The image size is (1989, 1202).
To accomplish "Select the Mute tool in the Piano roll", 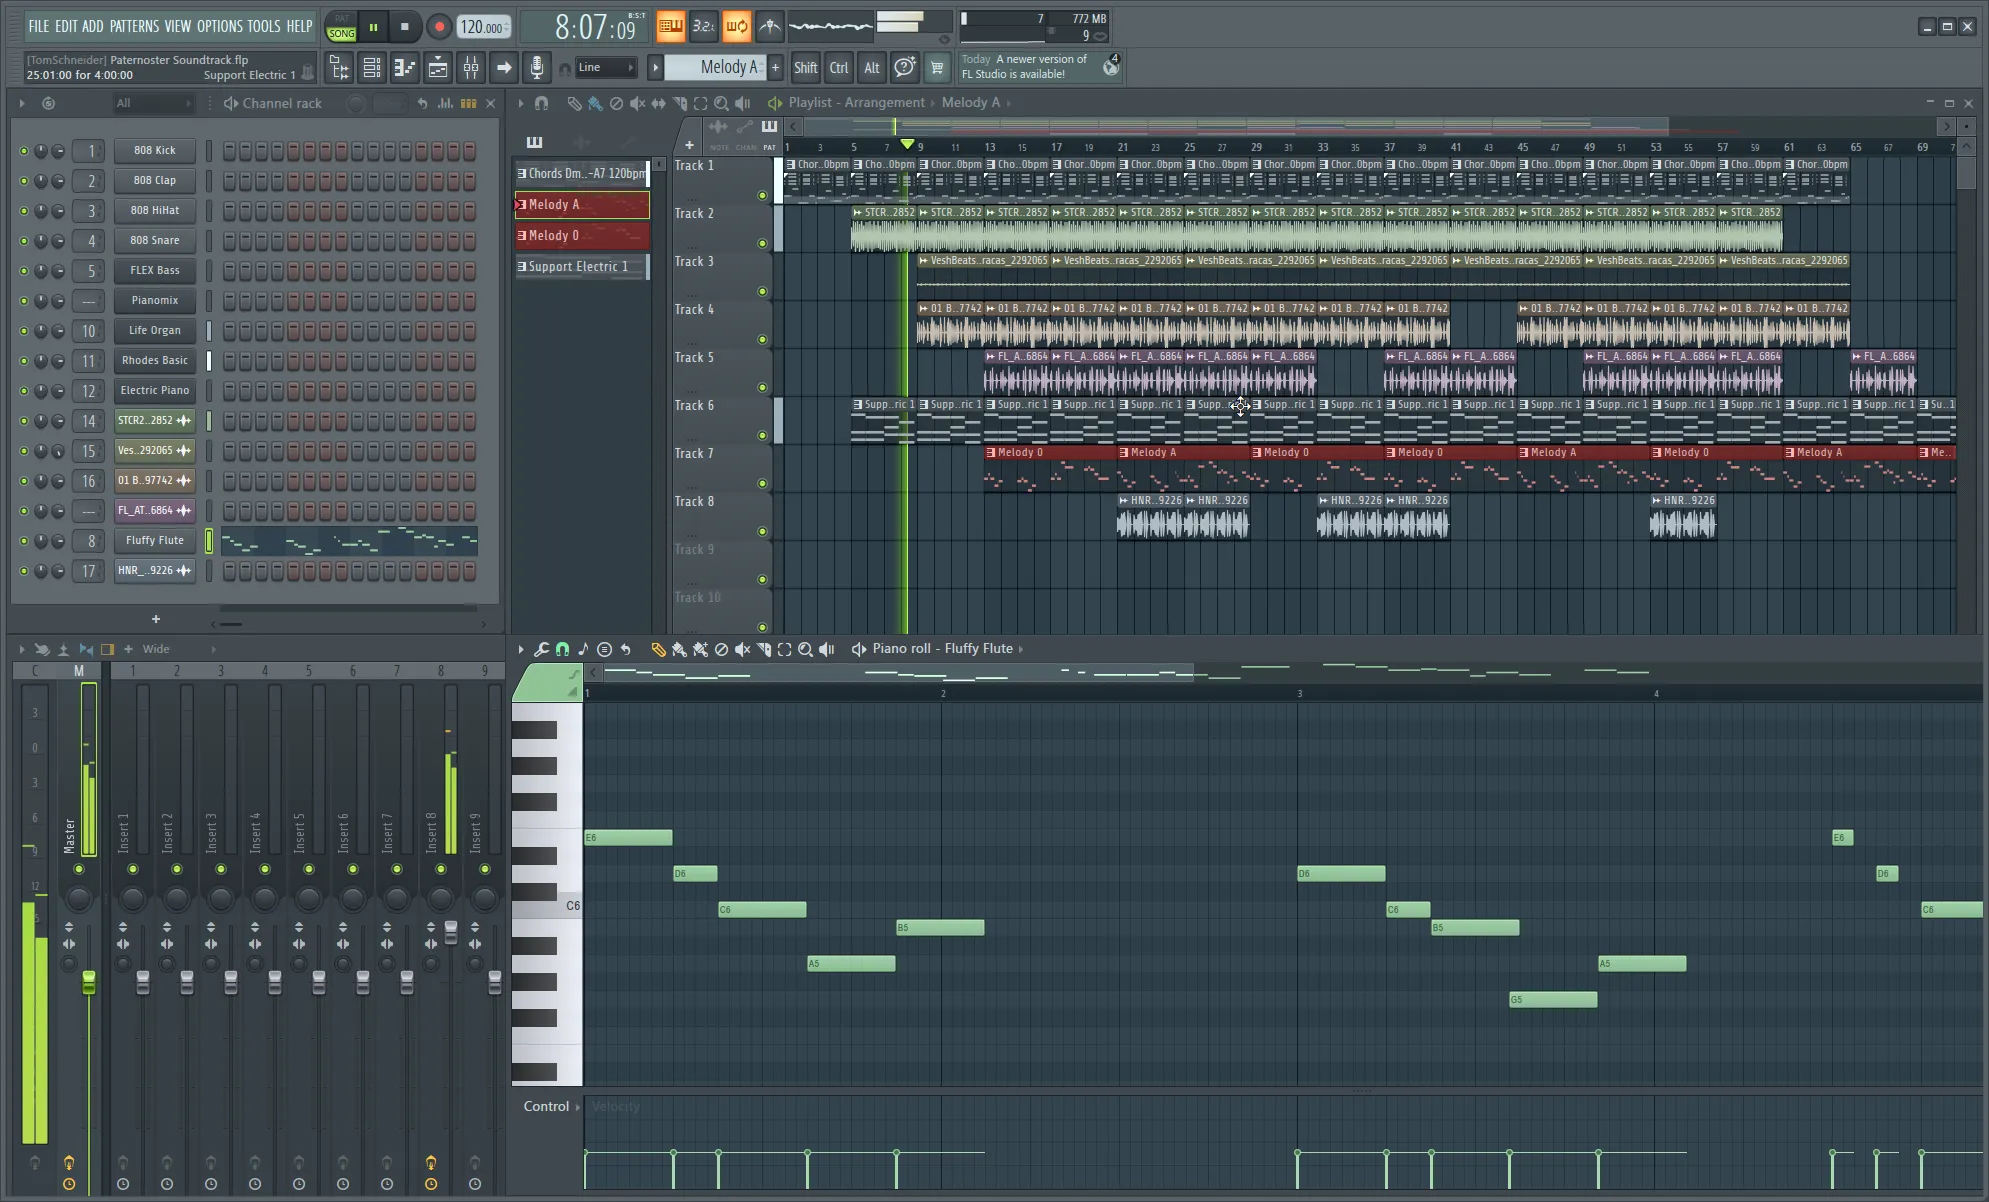I will tap(742, 648).
